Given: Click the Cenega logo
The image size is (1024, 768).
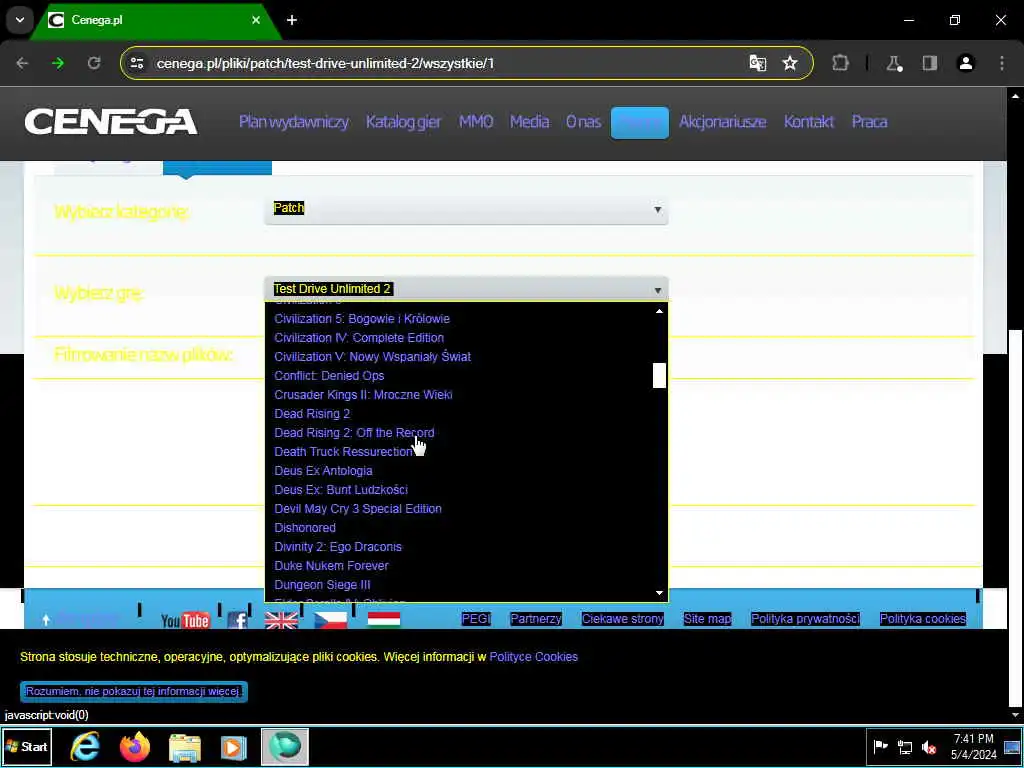Looking at the screenshot, I should click(111, 122).
